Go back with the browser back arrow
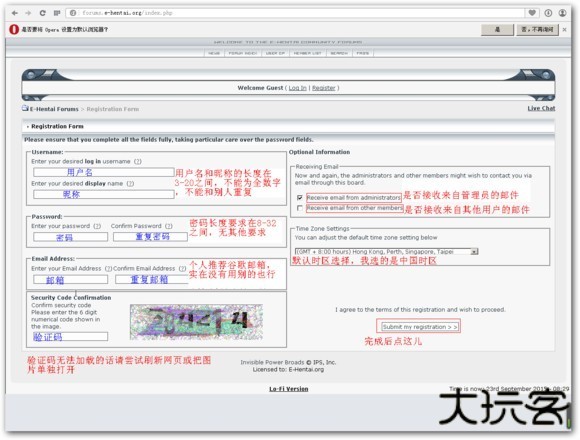580x440 pixels. (x=15, y=13)
